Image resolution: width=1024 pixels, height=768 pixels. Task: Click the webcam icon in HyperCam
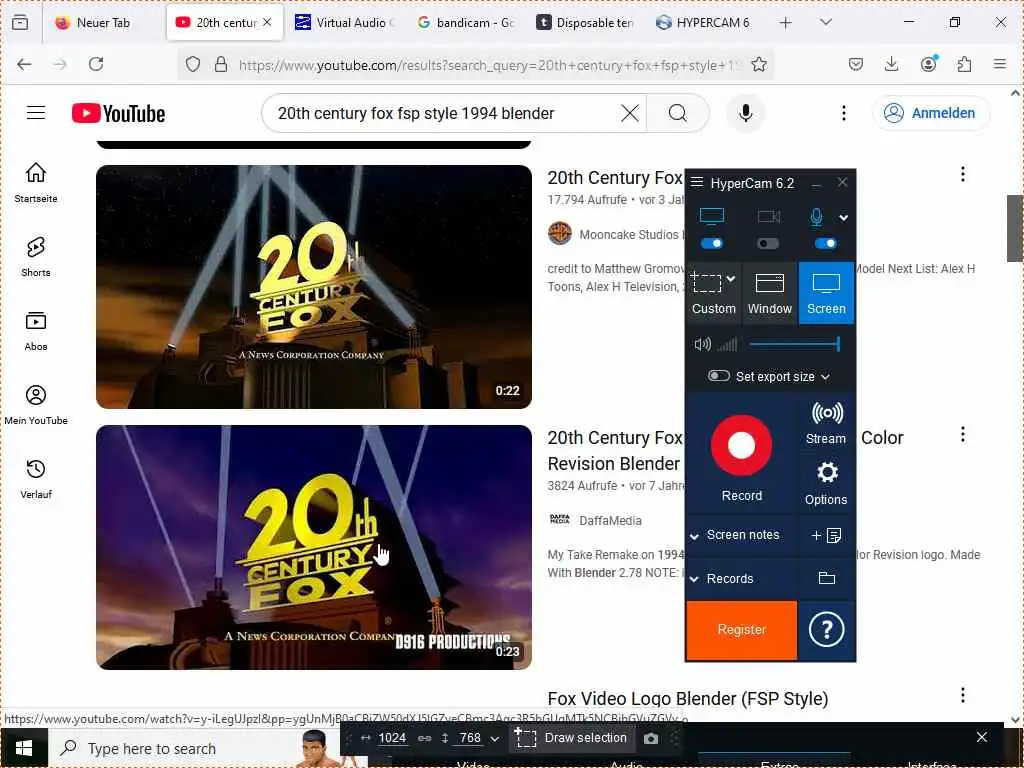click(768, 216)
